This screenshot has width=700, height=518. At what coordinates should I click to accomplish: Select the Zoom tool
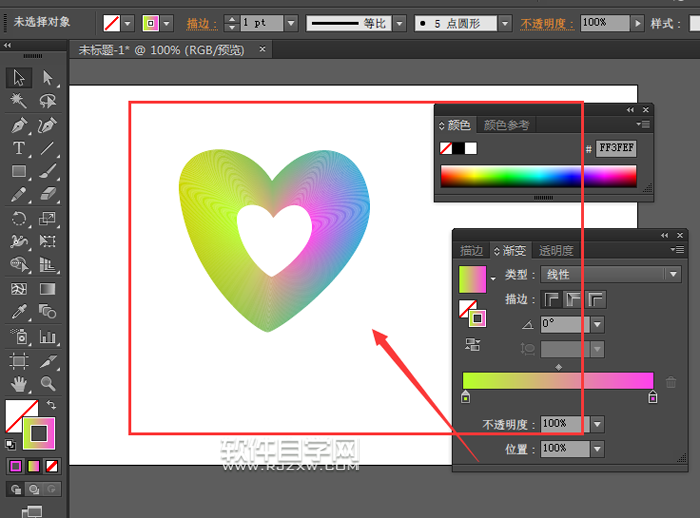tap(47, 383)
